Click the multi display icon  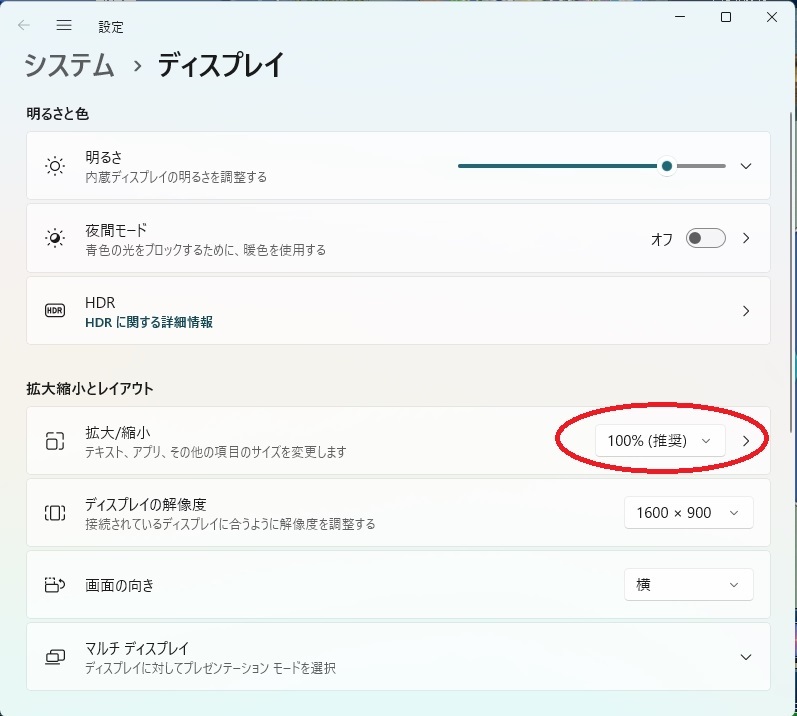pos(55,657)
